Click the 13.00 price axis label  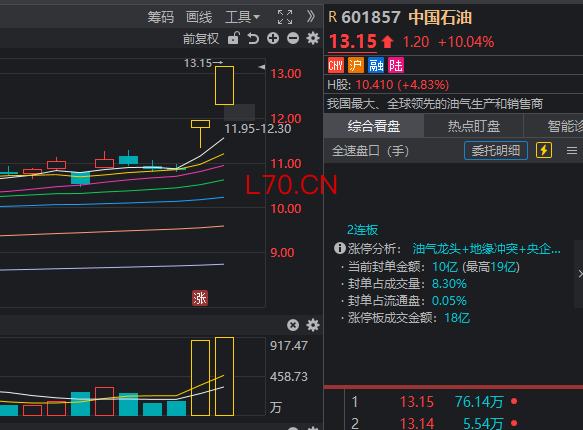[286, 74]
